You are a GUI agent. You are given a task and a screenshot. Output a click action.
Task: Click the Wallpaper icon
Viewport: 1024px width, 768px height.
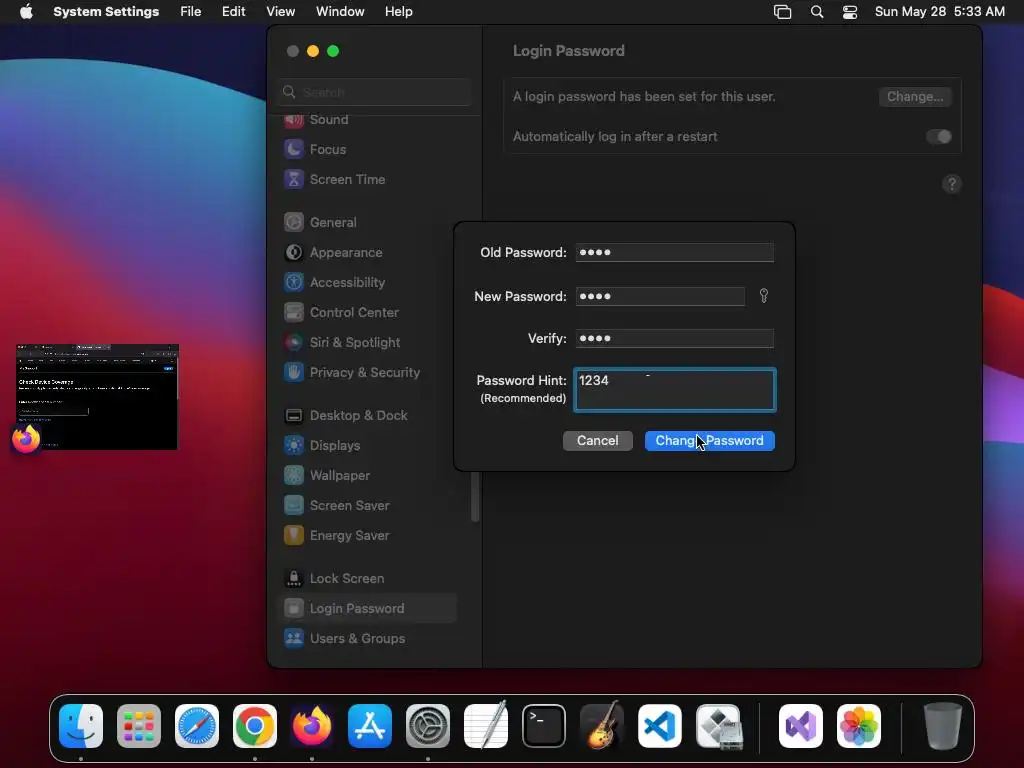(294, 475)
